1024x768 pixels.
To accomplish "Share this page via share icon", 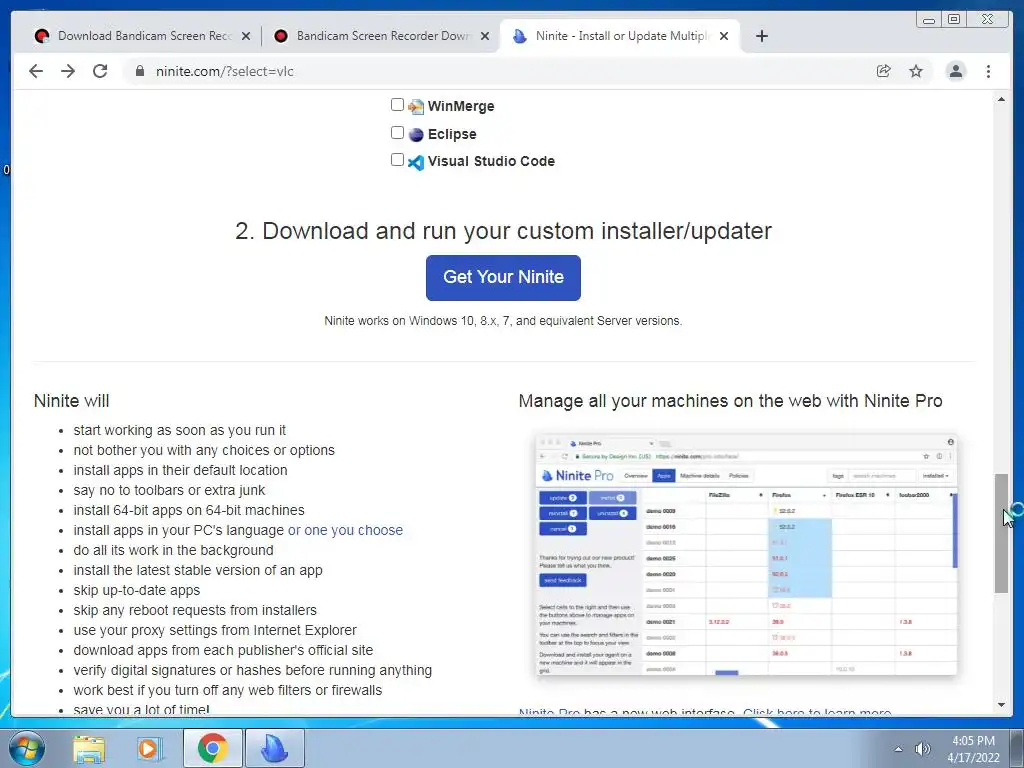I will 884,71.
